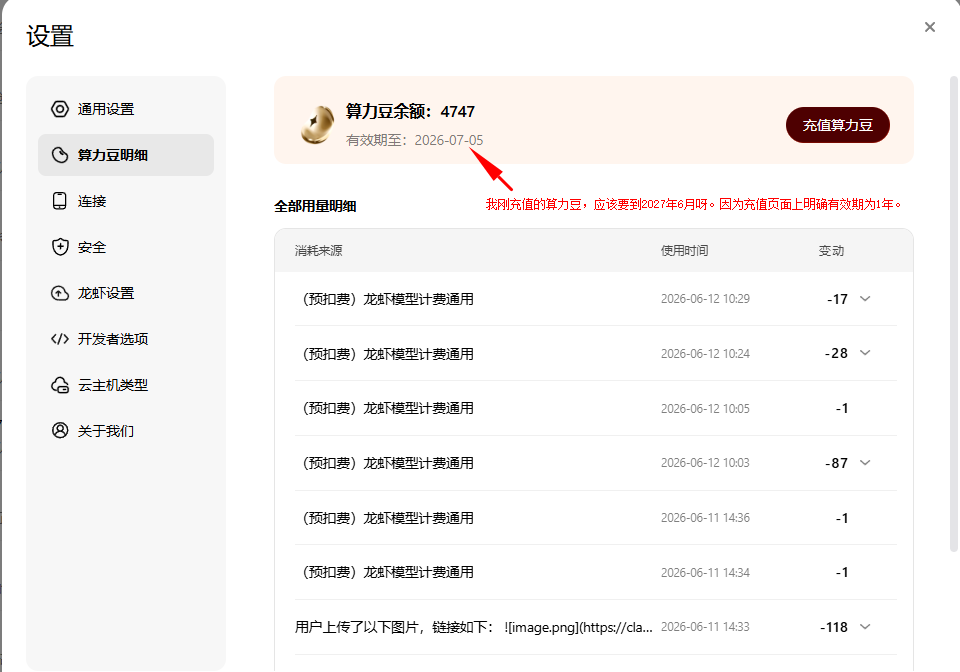This screenshot has height=672, width=960.
Task: Click the 开发者选项 code icon
Action: (60, 339)
